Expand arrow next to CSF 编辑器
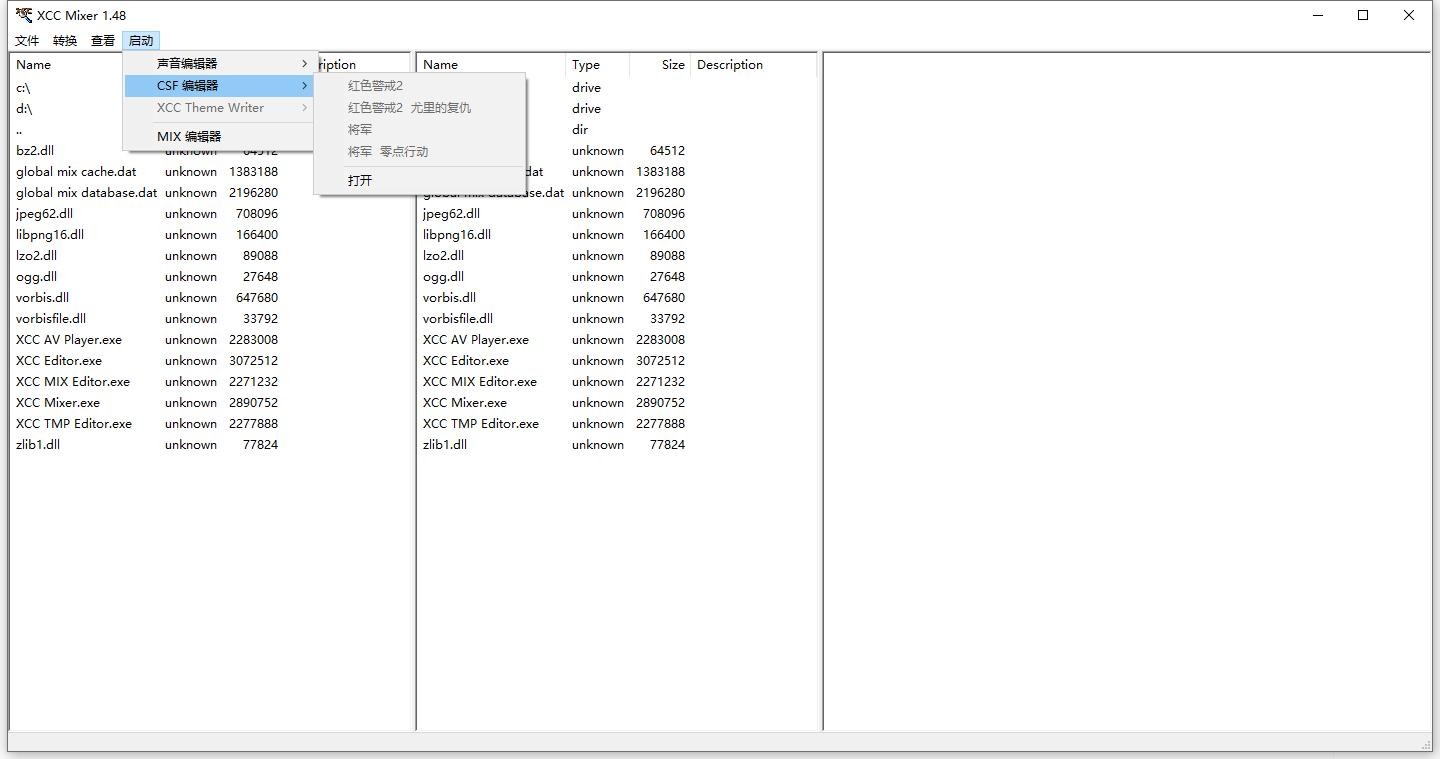Image resolution: width=1440 pixels, height=759 pixels. click(305, 85)
